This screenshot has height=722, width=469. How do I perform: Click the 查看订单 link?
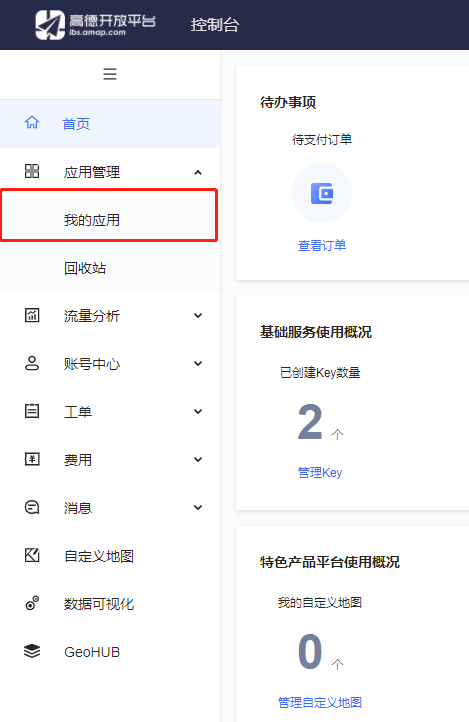322,245
